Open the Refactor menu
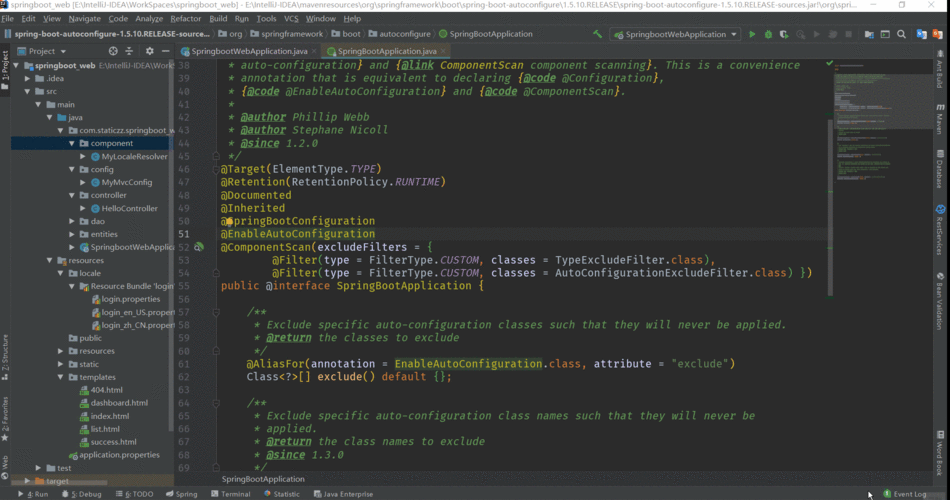 (x=185, y=18)
